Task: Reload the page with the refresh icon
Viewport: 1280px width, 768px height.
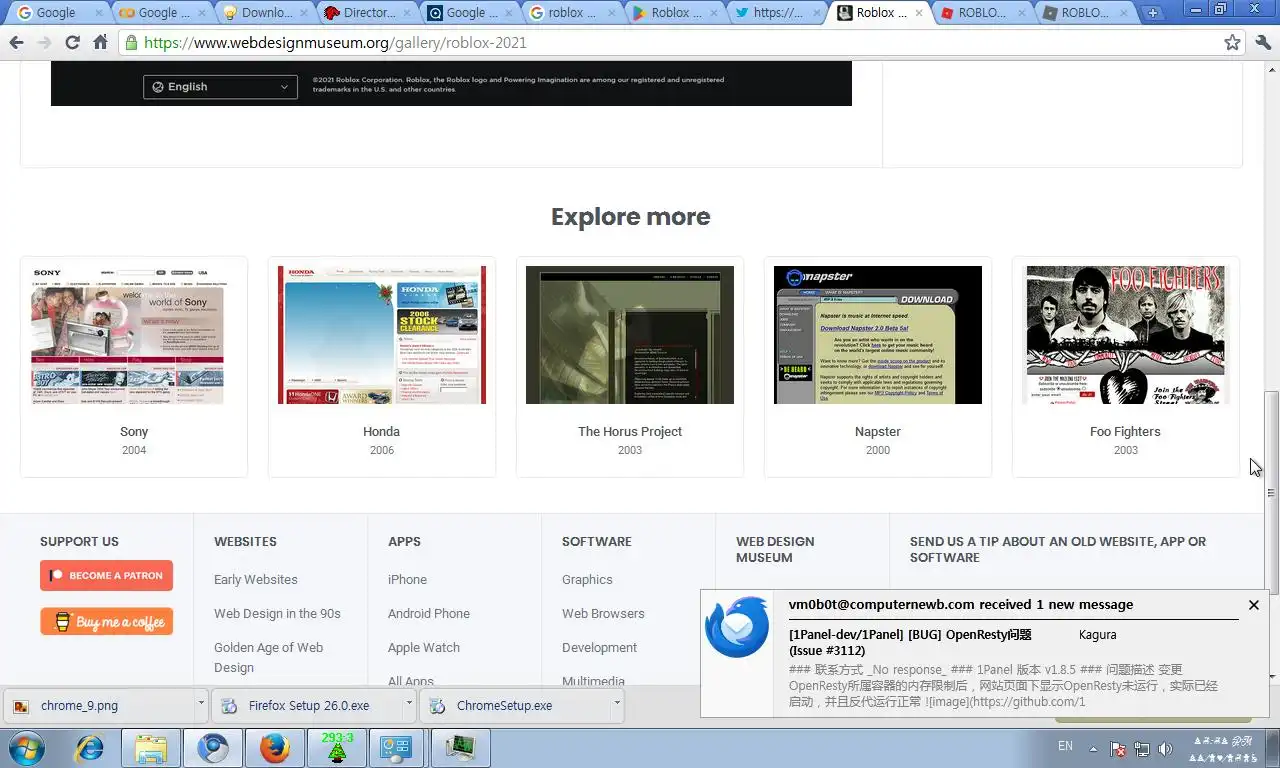Action: pyautogui.click(x=72, y=43)
